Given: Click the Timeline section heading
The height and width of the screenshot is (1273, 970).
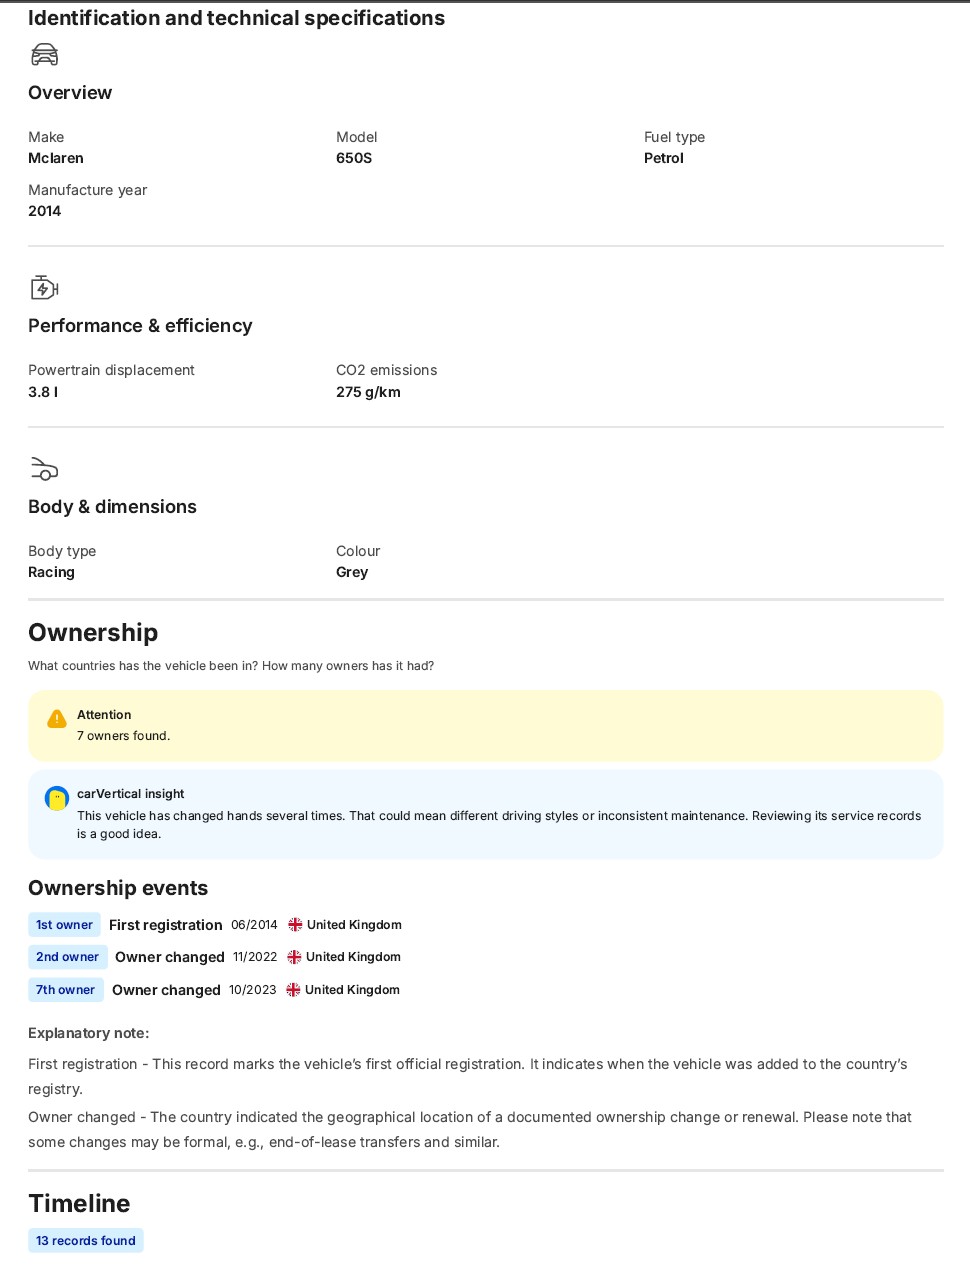Looking at the screenshot, I should (79, 1204).
